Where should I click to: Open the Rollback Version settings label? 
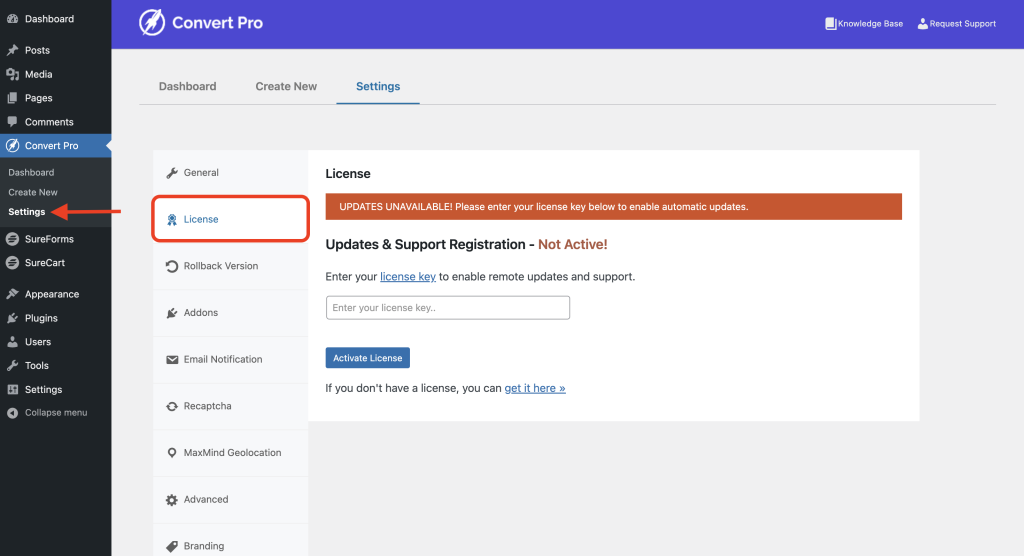[221, 267]
